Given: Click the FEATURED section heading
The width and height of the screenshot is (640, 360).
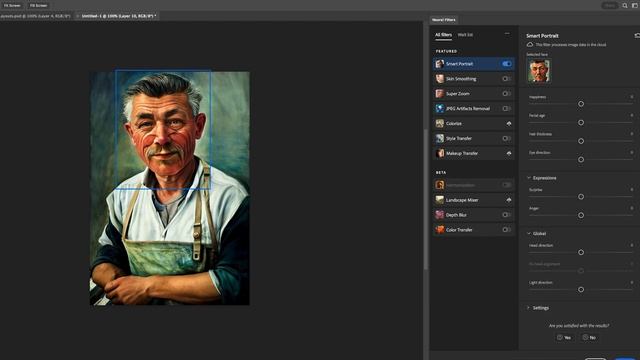Looking at the screenshot, I should click(x=447, y=51).
